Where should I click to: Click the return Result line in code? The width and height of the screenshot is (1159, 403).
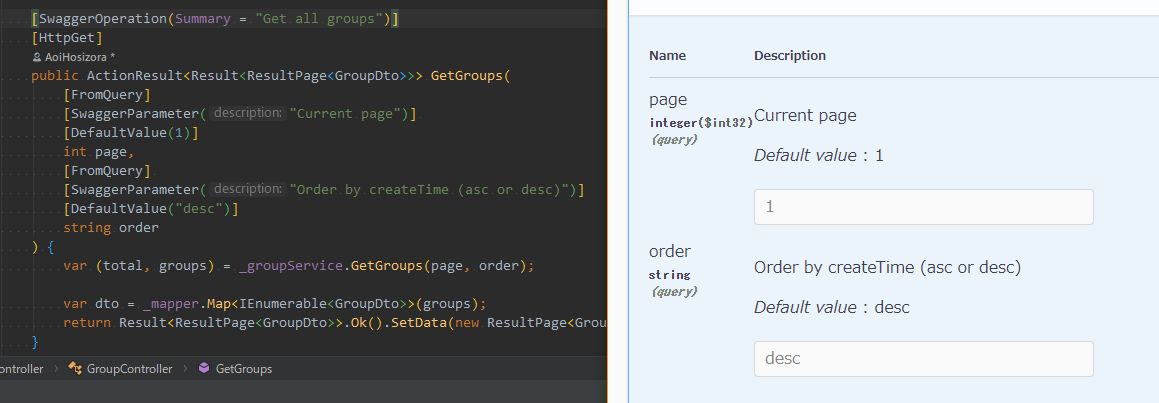pos(334,322)
